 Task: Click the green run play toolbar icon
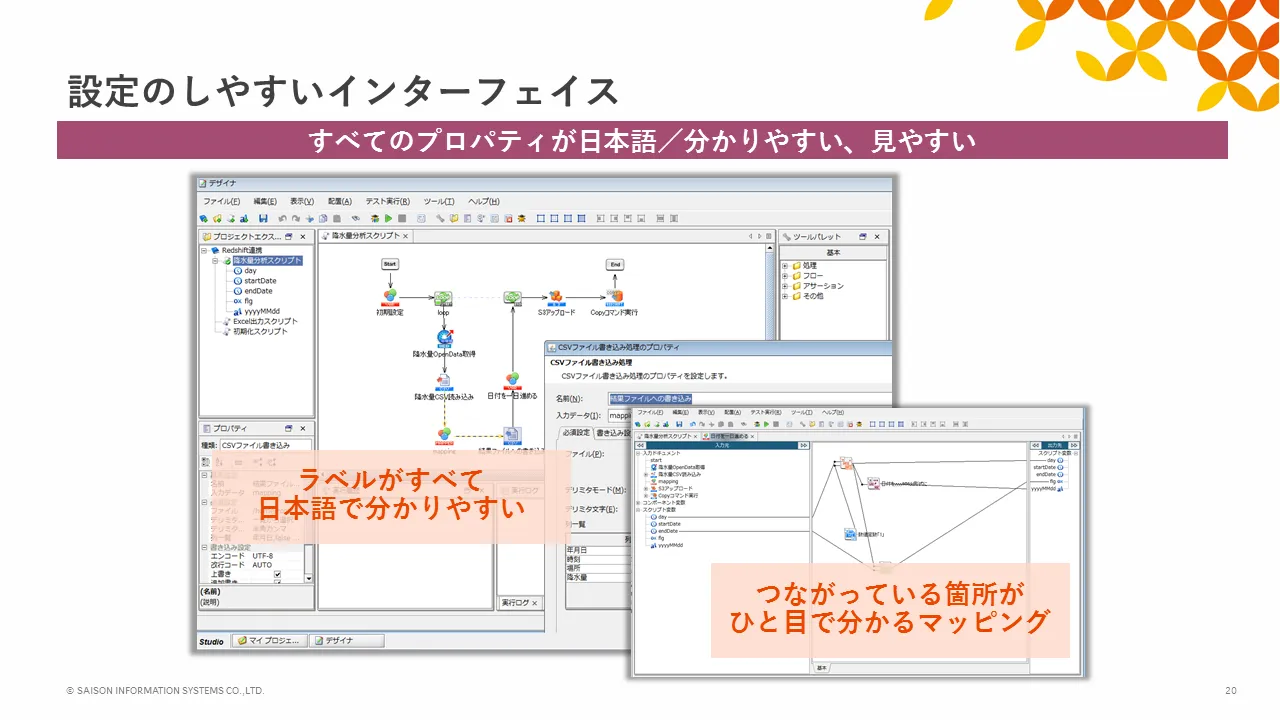click(388, 218)
